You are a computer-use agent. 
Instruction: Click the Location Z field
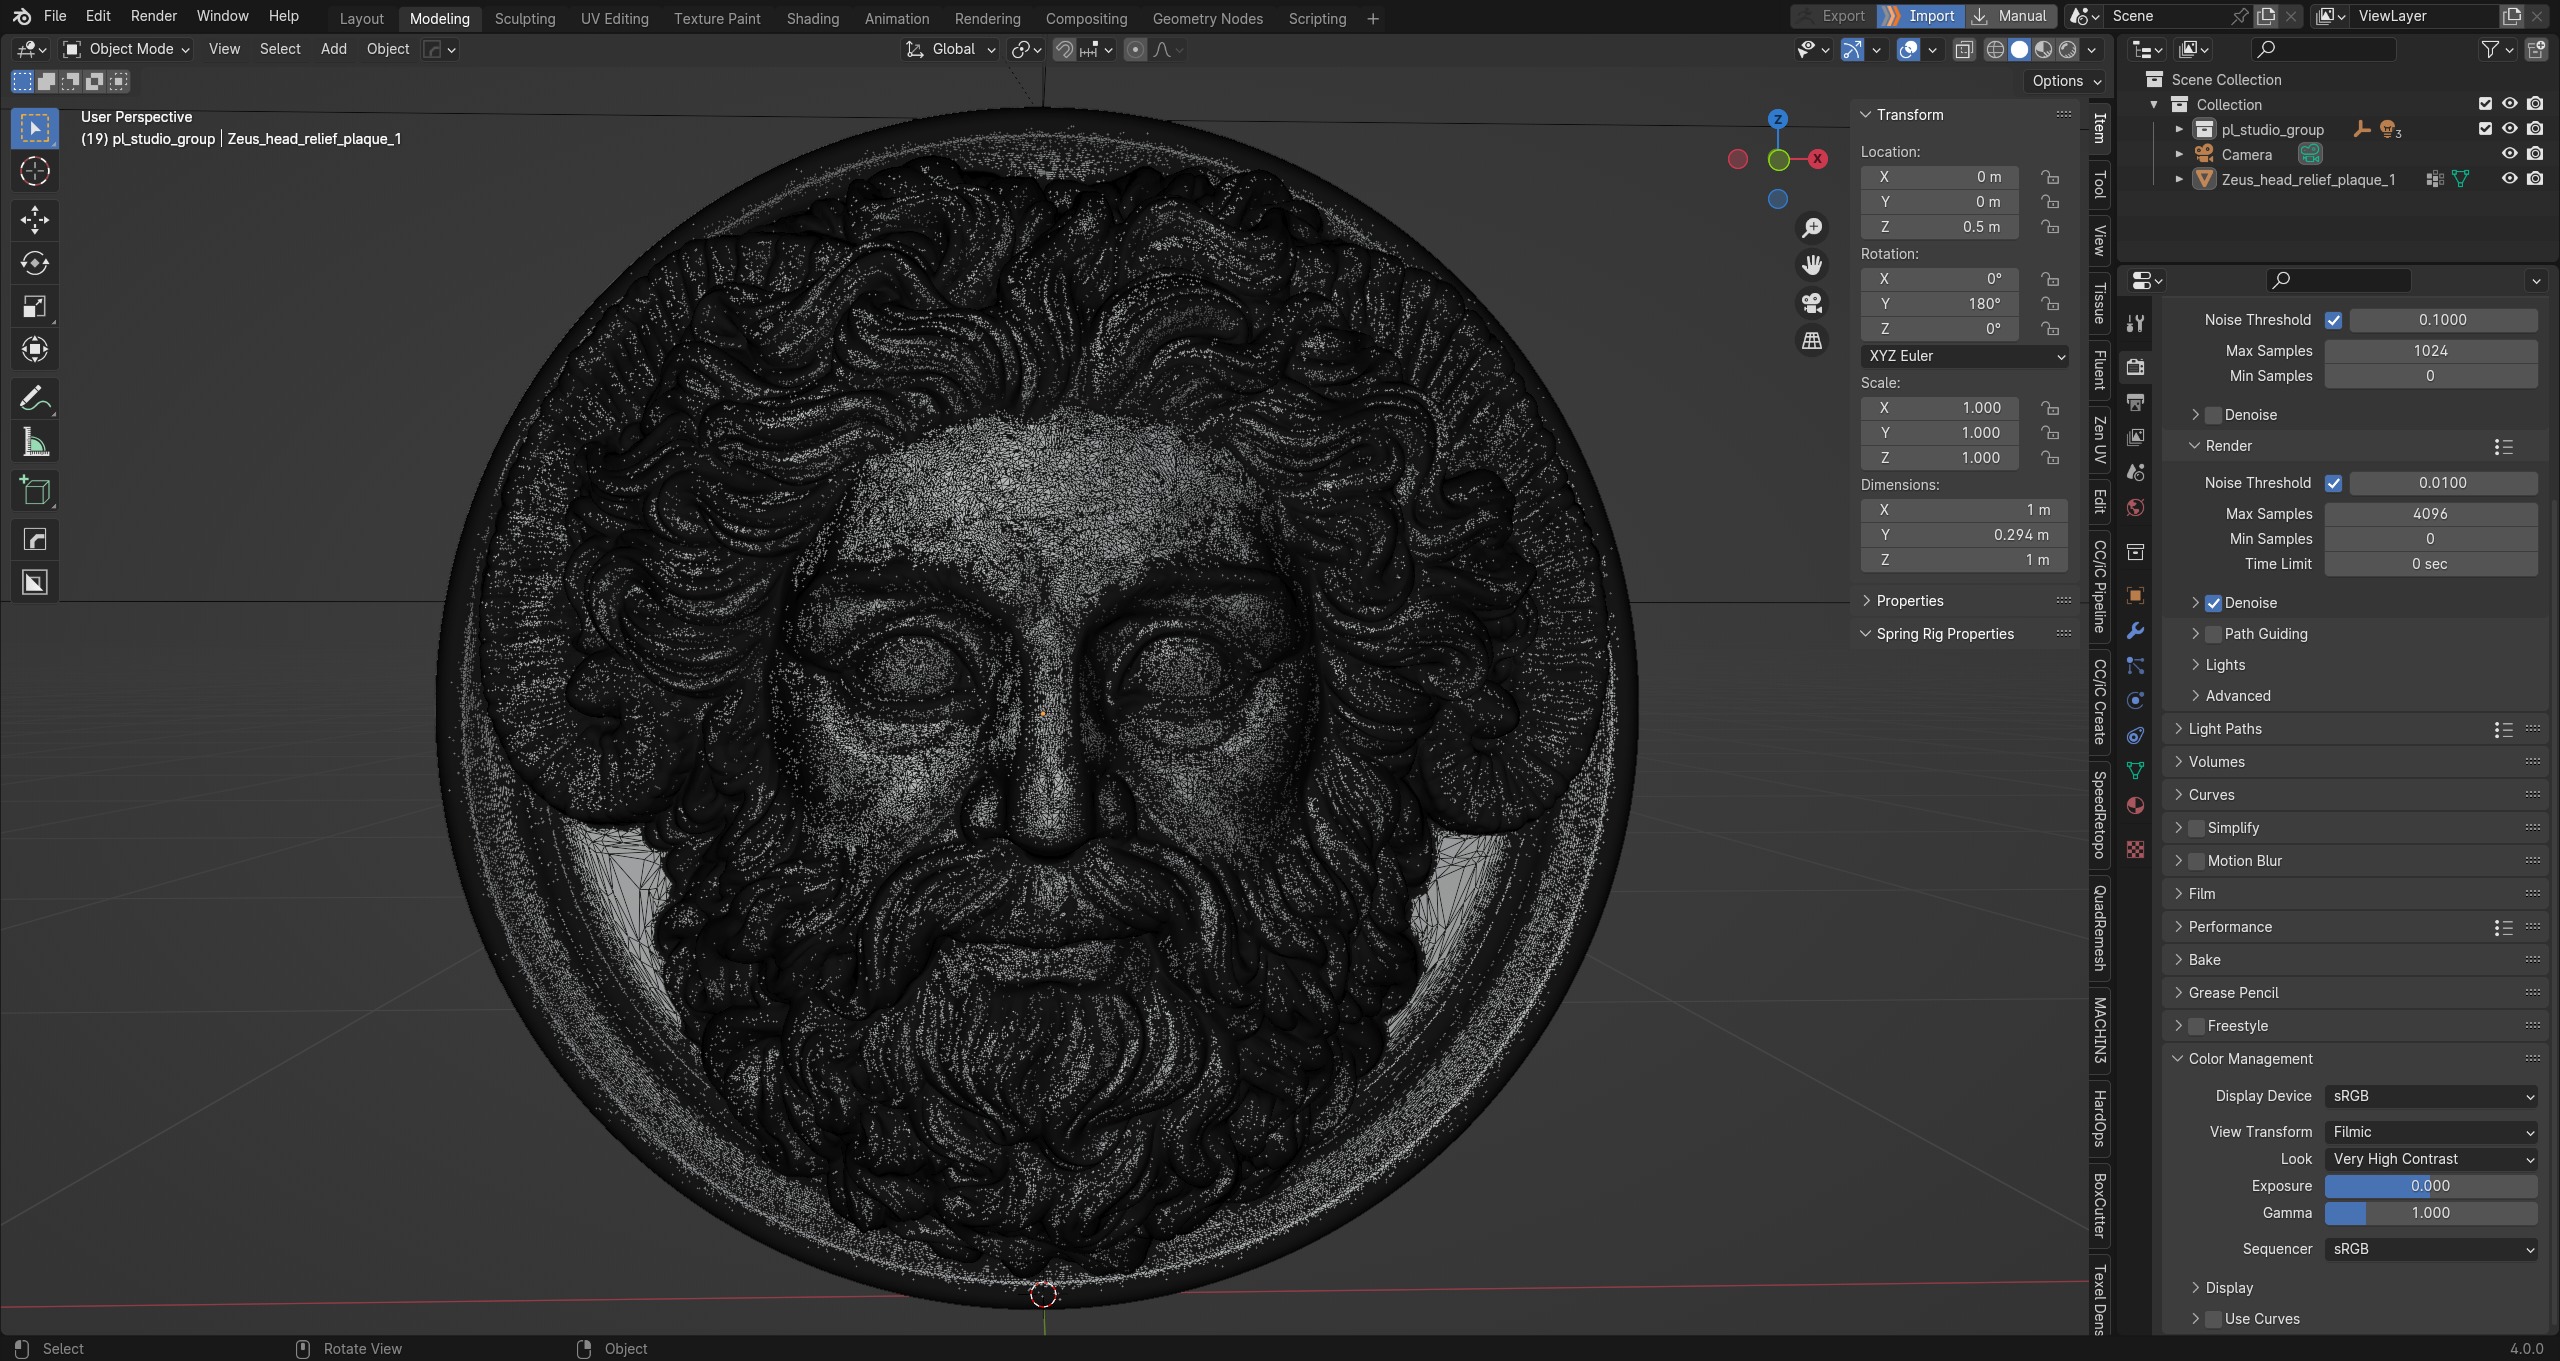[1940, 227]
